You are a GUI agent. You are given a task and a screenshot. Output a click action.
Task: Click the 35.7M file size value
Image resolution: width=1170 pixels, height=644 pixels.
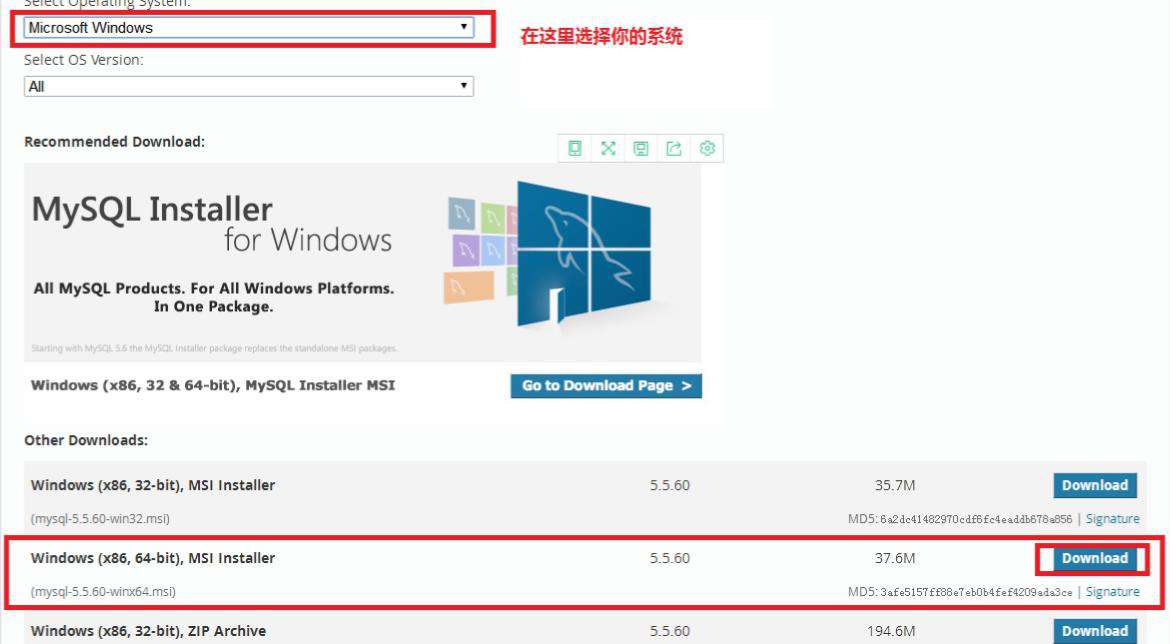pos(895,485)
